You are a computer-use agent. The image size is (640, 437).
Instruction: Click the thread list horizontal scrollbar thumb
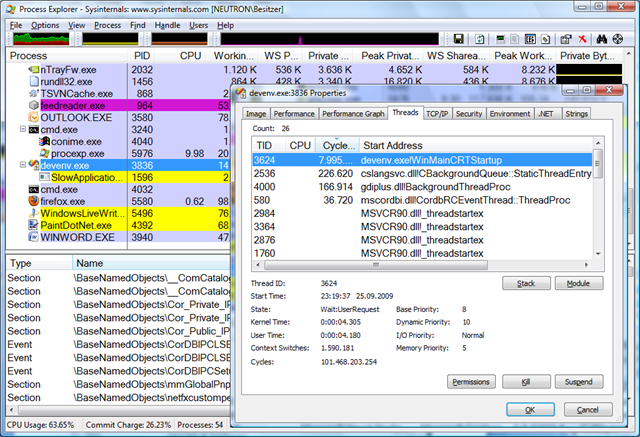tap(376, 265)
